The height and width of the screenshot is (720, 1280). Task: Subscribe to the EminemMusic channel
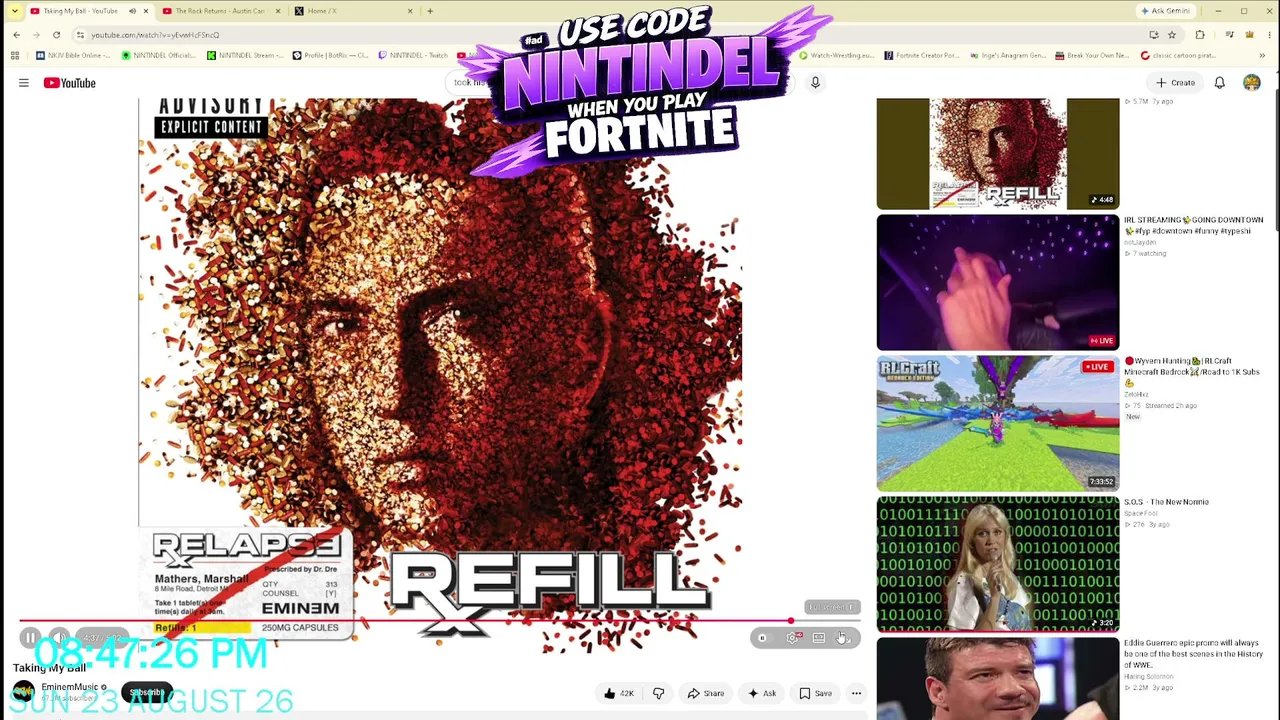coord(147,692)
